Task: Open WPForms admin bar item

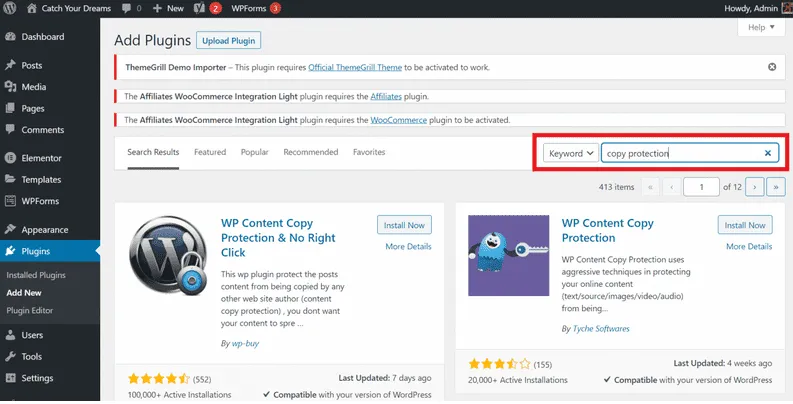Action: (256, 8)
